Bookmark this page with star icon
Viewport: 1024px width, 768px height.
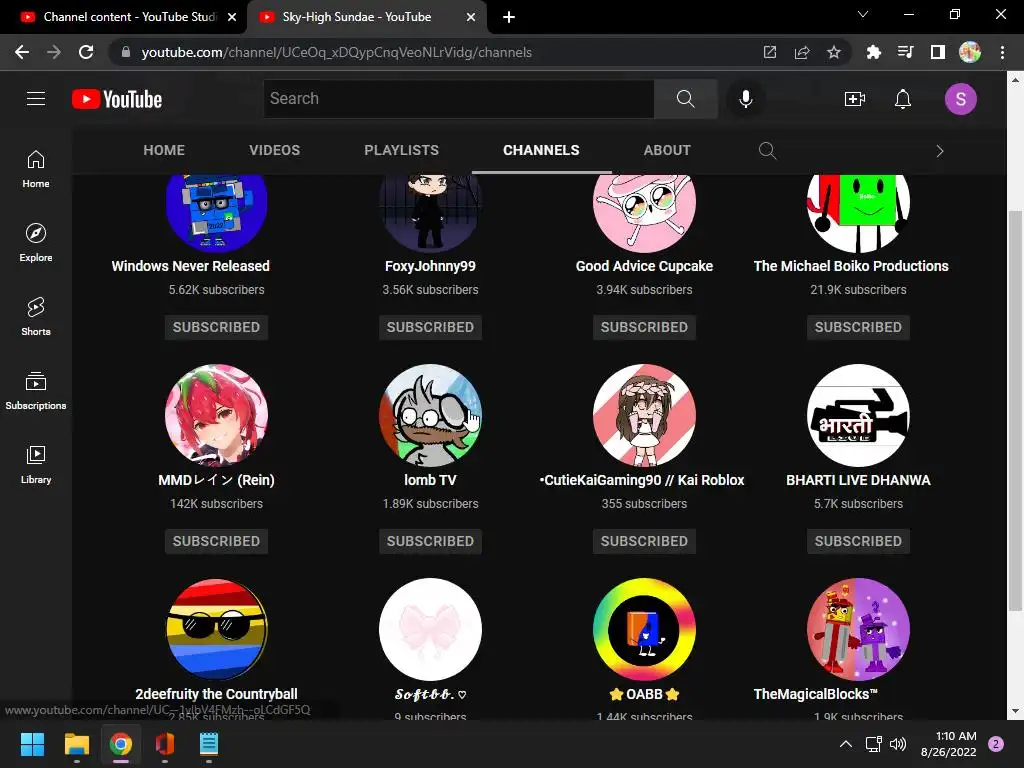833,52
